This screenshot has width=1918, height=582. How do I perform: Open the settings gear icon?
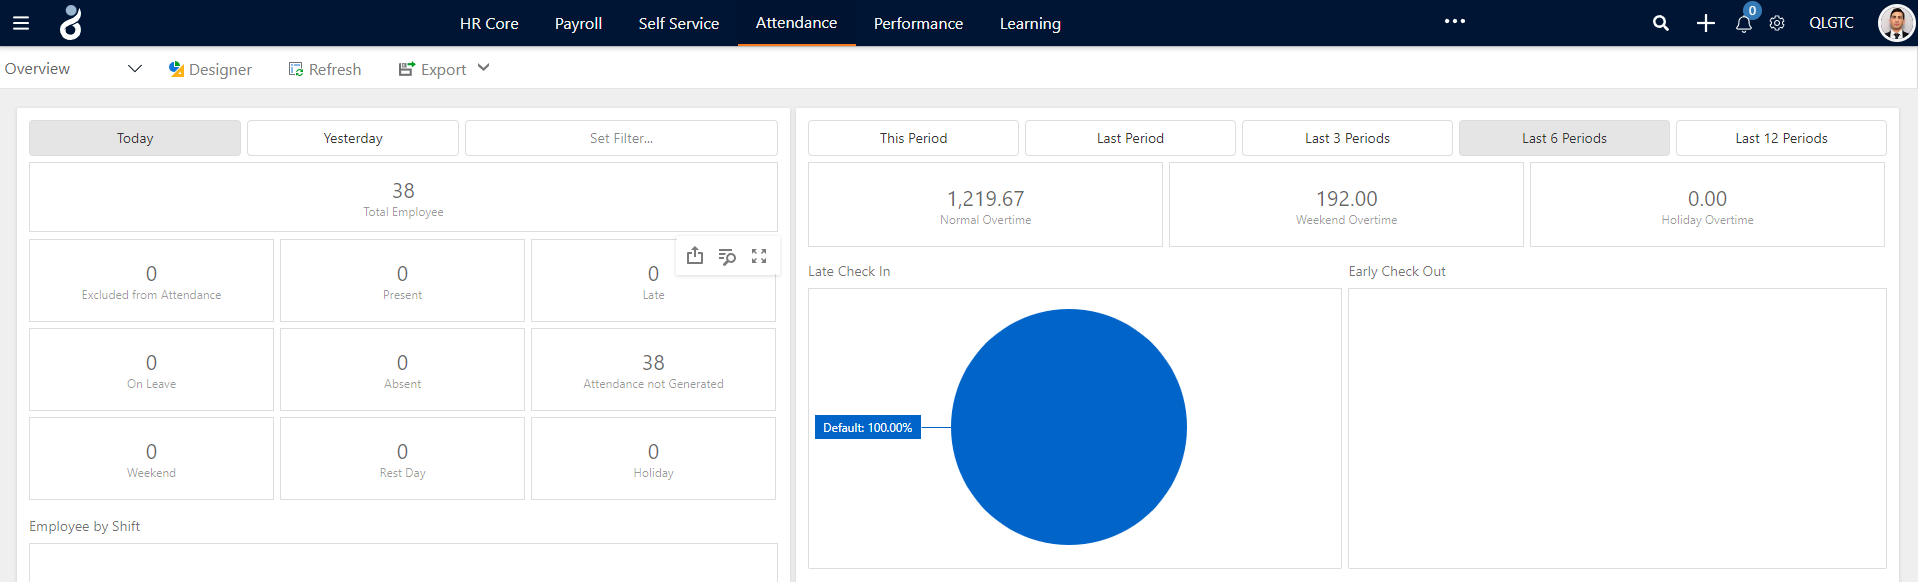(x=1777, y=23)
